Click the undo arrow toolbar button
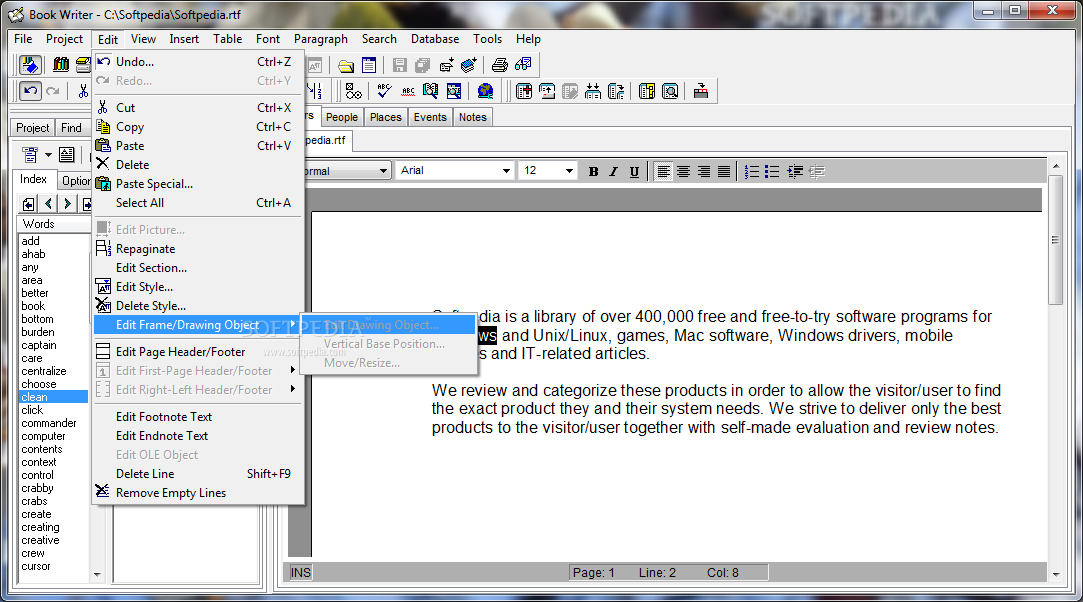 tap(30, 90)
